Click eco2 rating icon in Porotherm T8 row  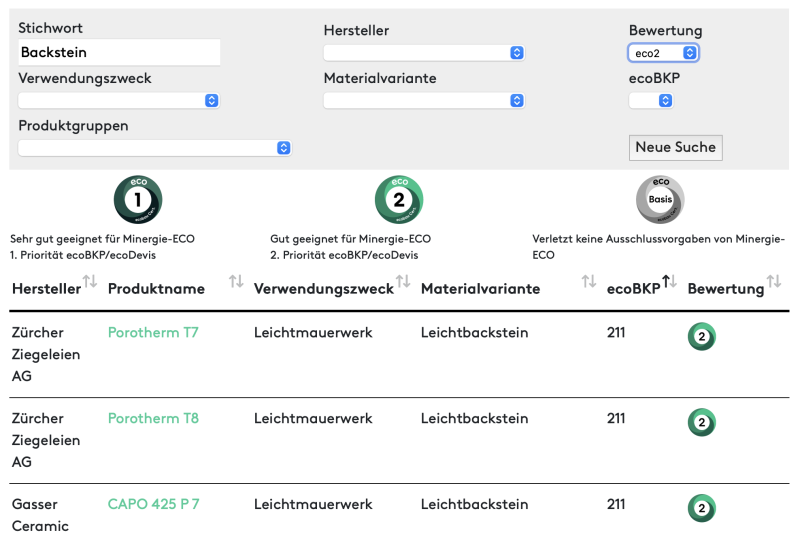click(702, 422)
